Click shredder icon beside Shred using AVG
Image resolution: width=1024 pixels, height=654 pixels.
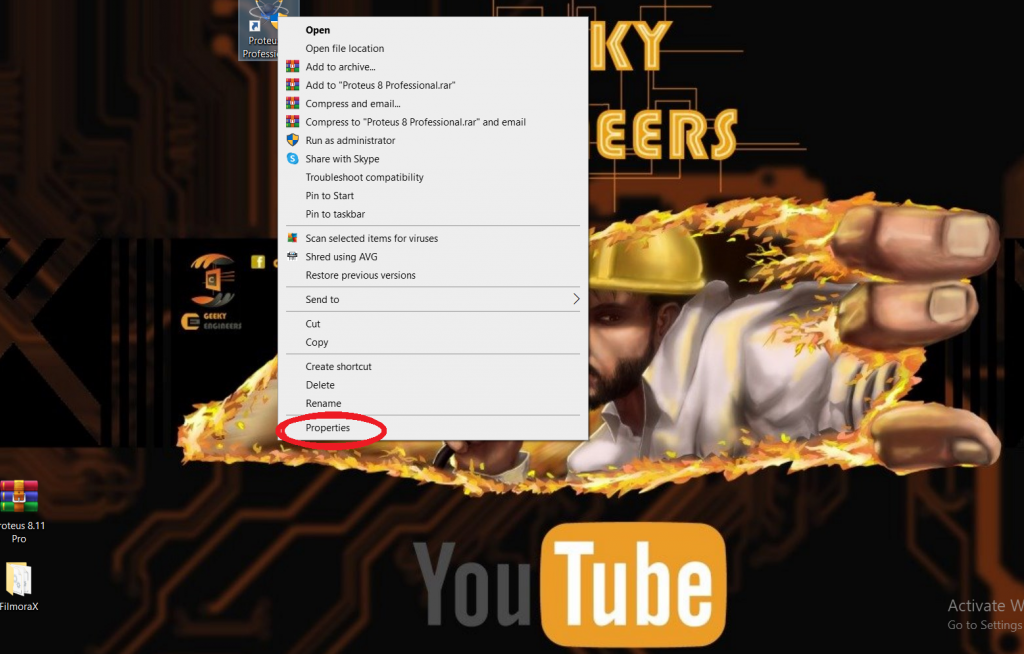[293, 257]
